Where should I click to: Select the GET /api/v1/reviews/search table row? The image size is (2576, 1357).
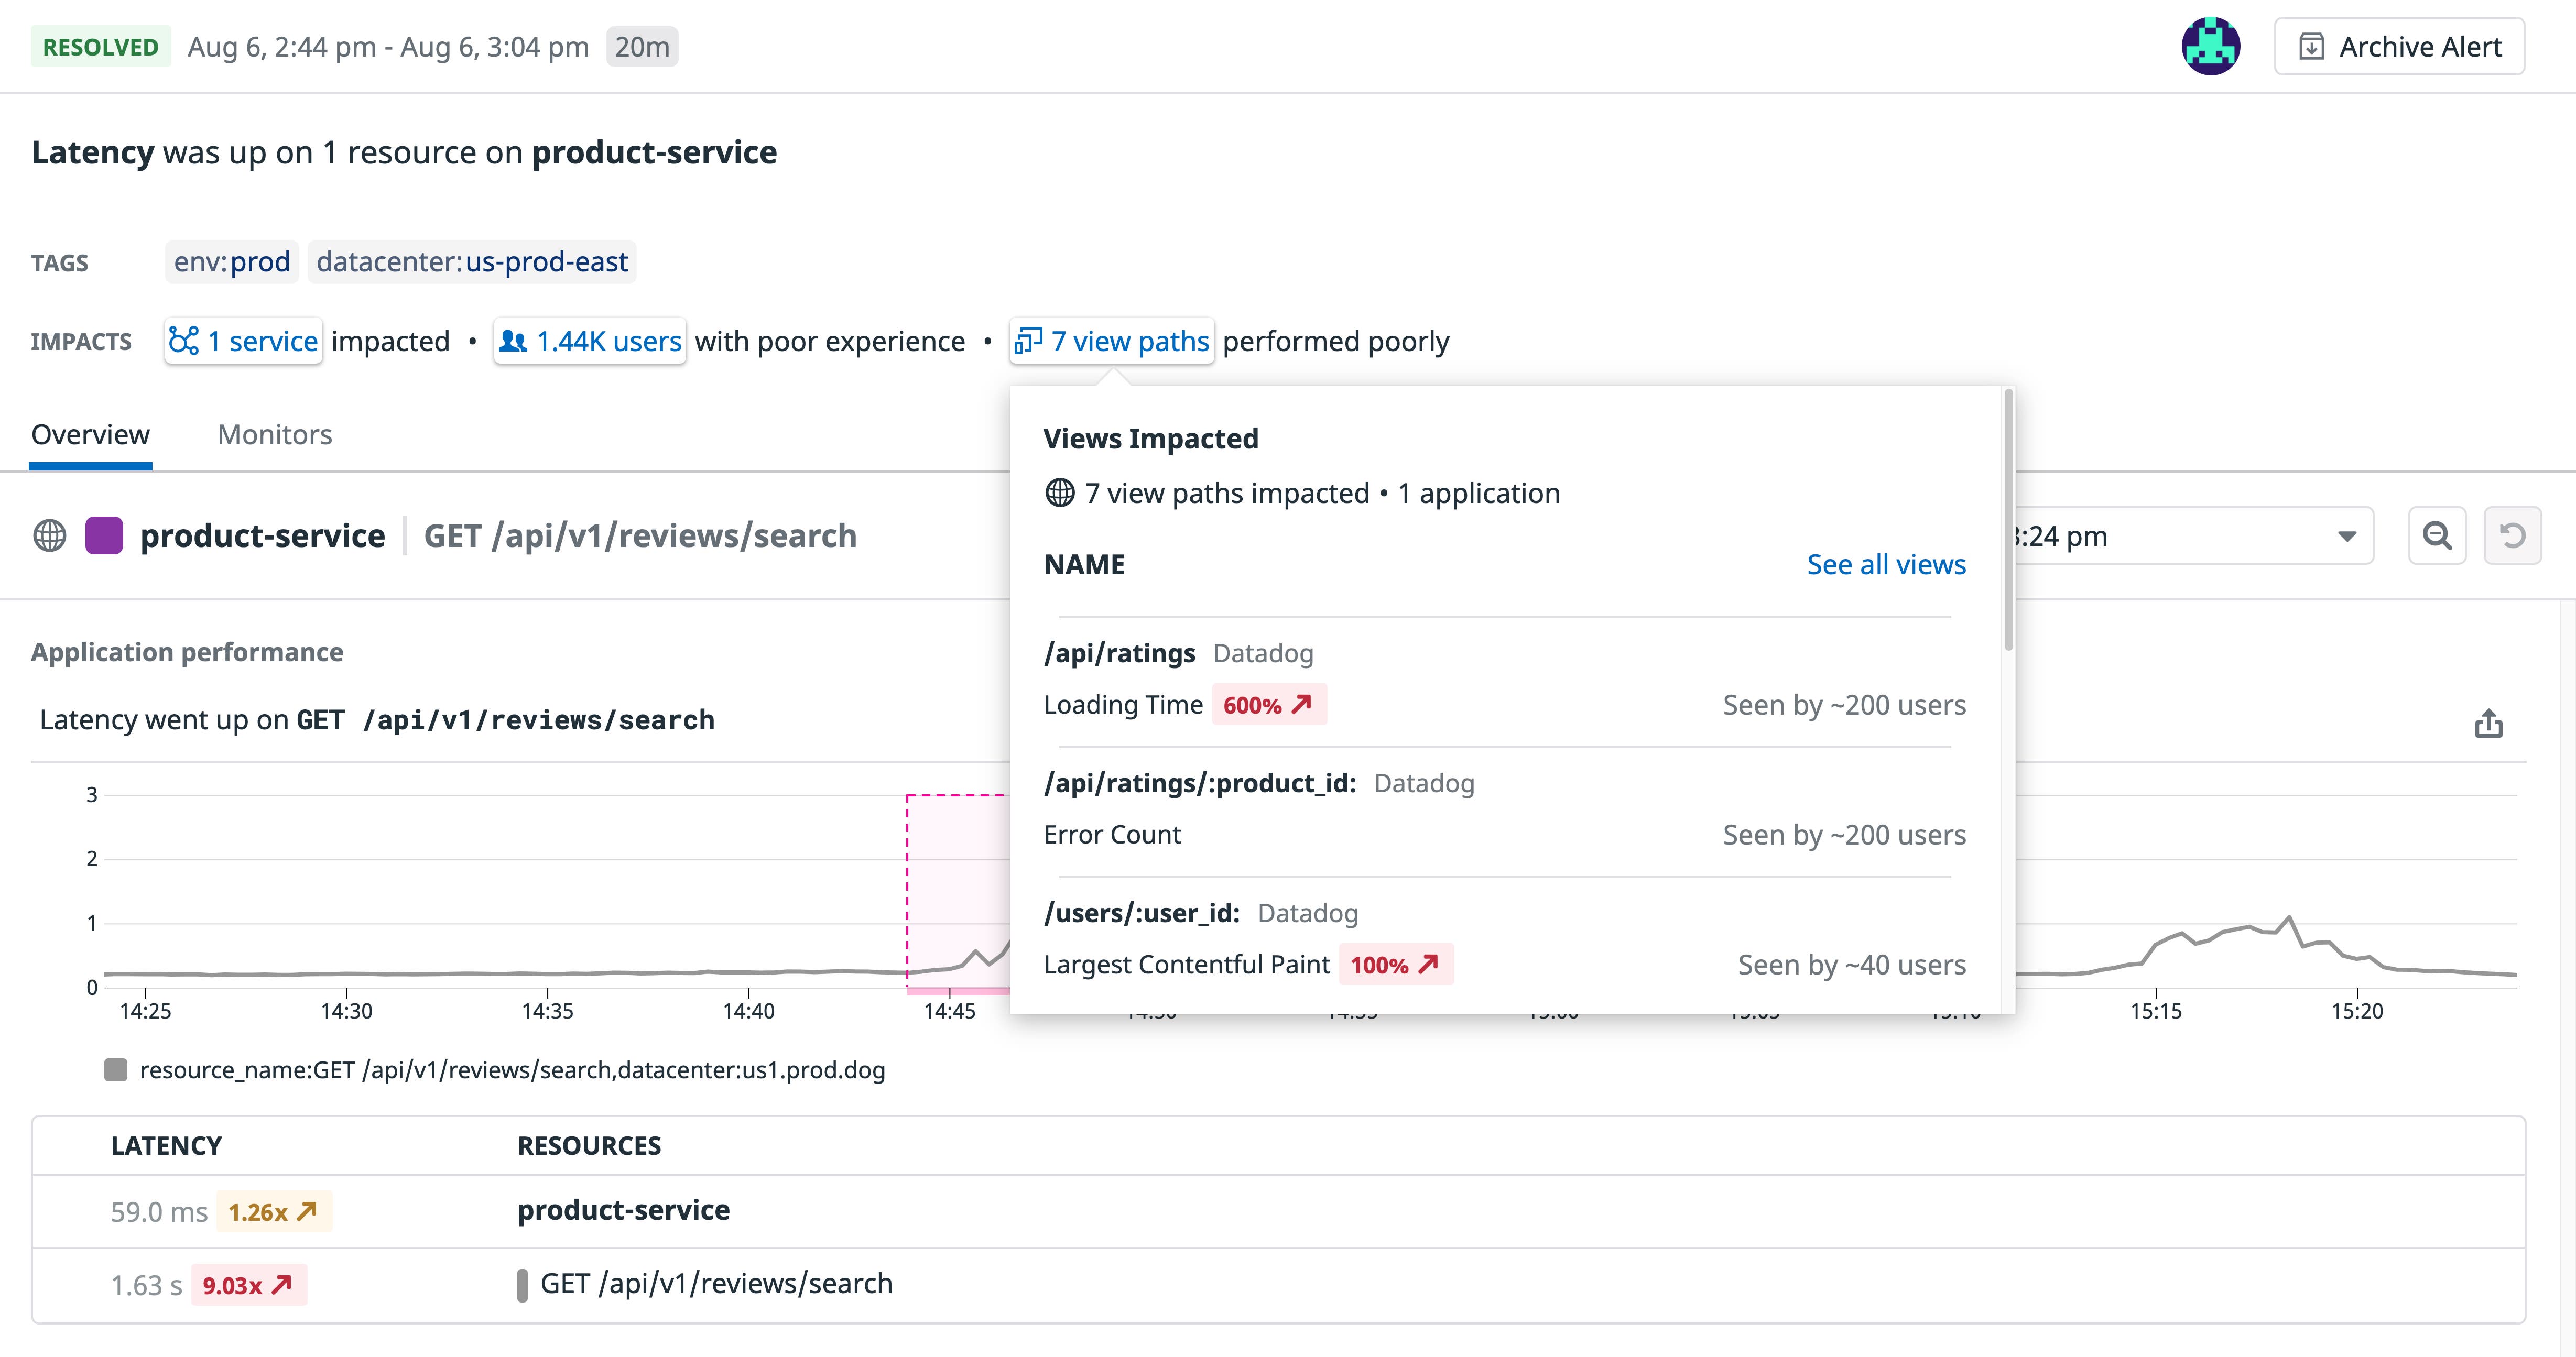click(716, 1283)
